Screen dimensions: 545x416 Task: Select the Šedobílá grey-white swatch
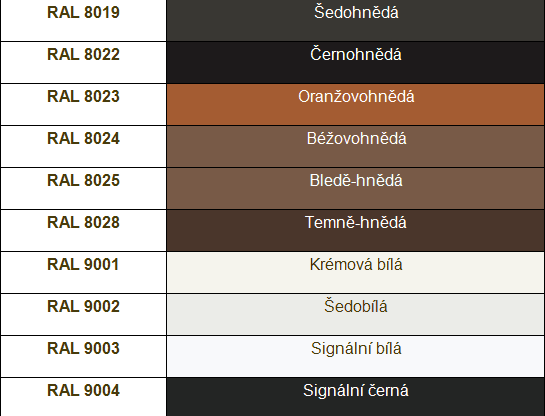(355, 315)
